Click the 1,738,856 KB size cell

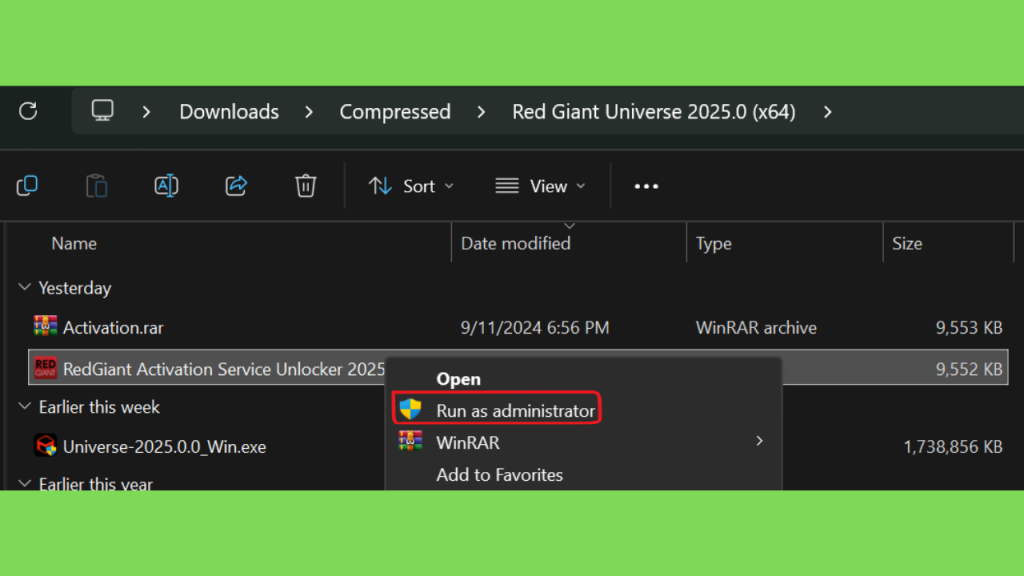[x=953, y=447]
